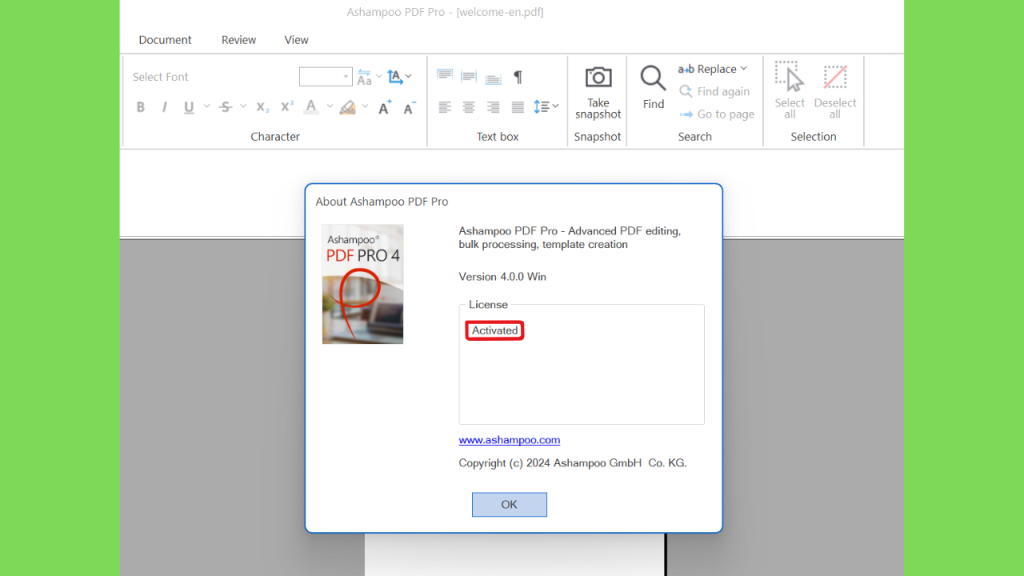Click the Activated license text
1024x576 pixels.
coord(494,330)
